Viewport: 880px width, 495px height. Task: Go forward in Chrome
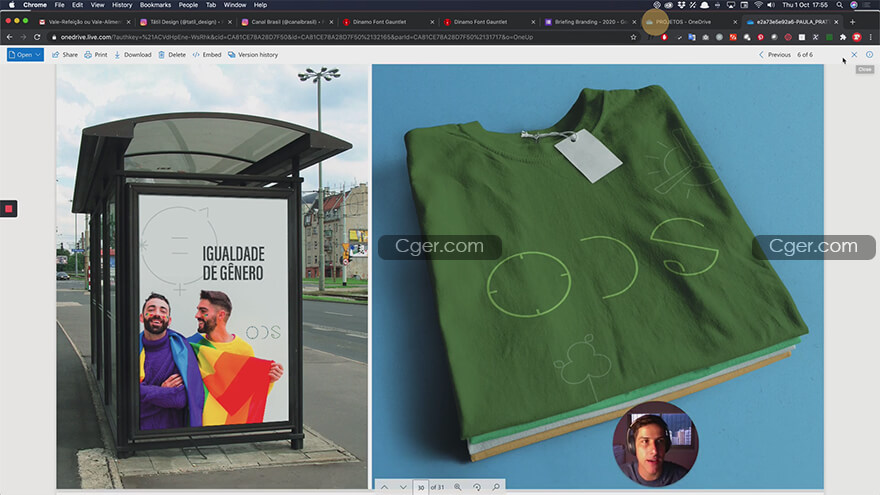tap(23, 37)
